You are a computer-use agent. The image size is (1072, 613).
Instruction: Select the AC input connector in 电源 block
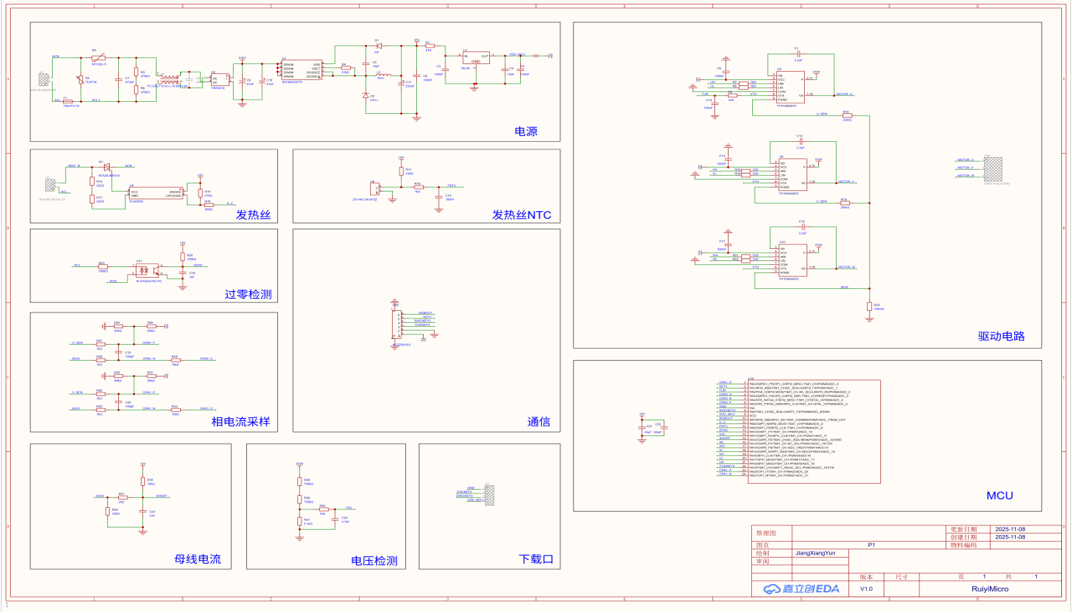[x=44, y=80]
